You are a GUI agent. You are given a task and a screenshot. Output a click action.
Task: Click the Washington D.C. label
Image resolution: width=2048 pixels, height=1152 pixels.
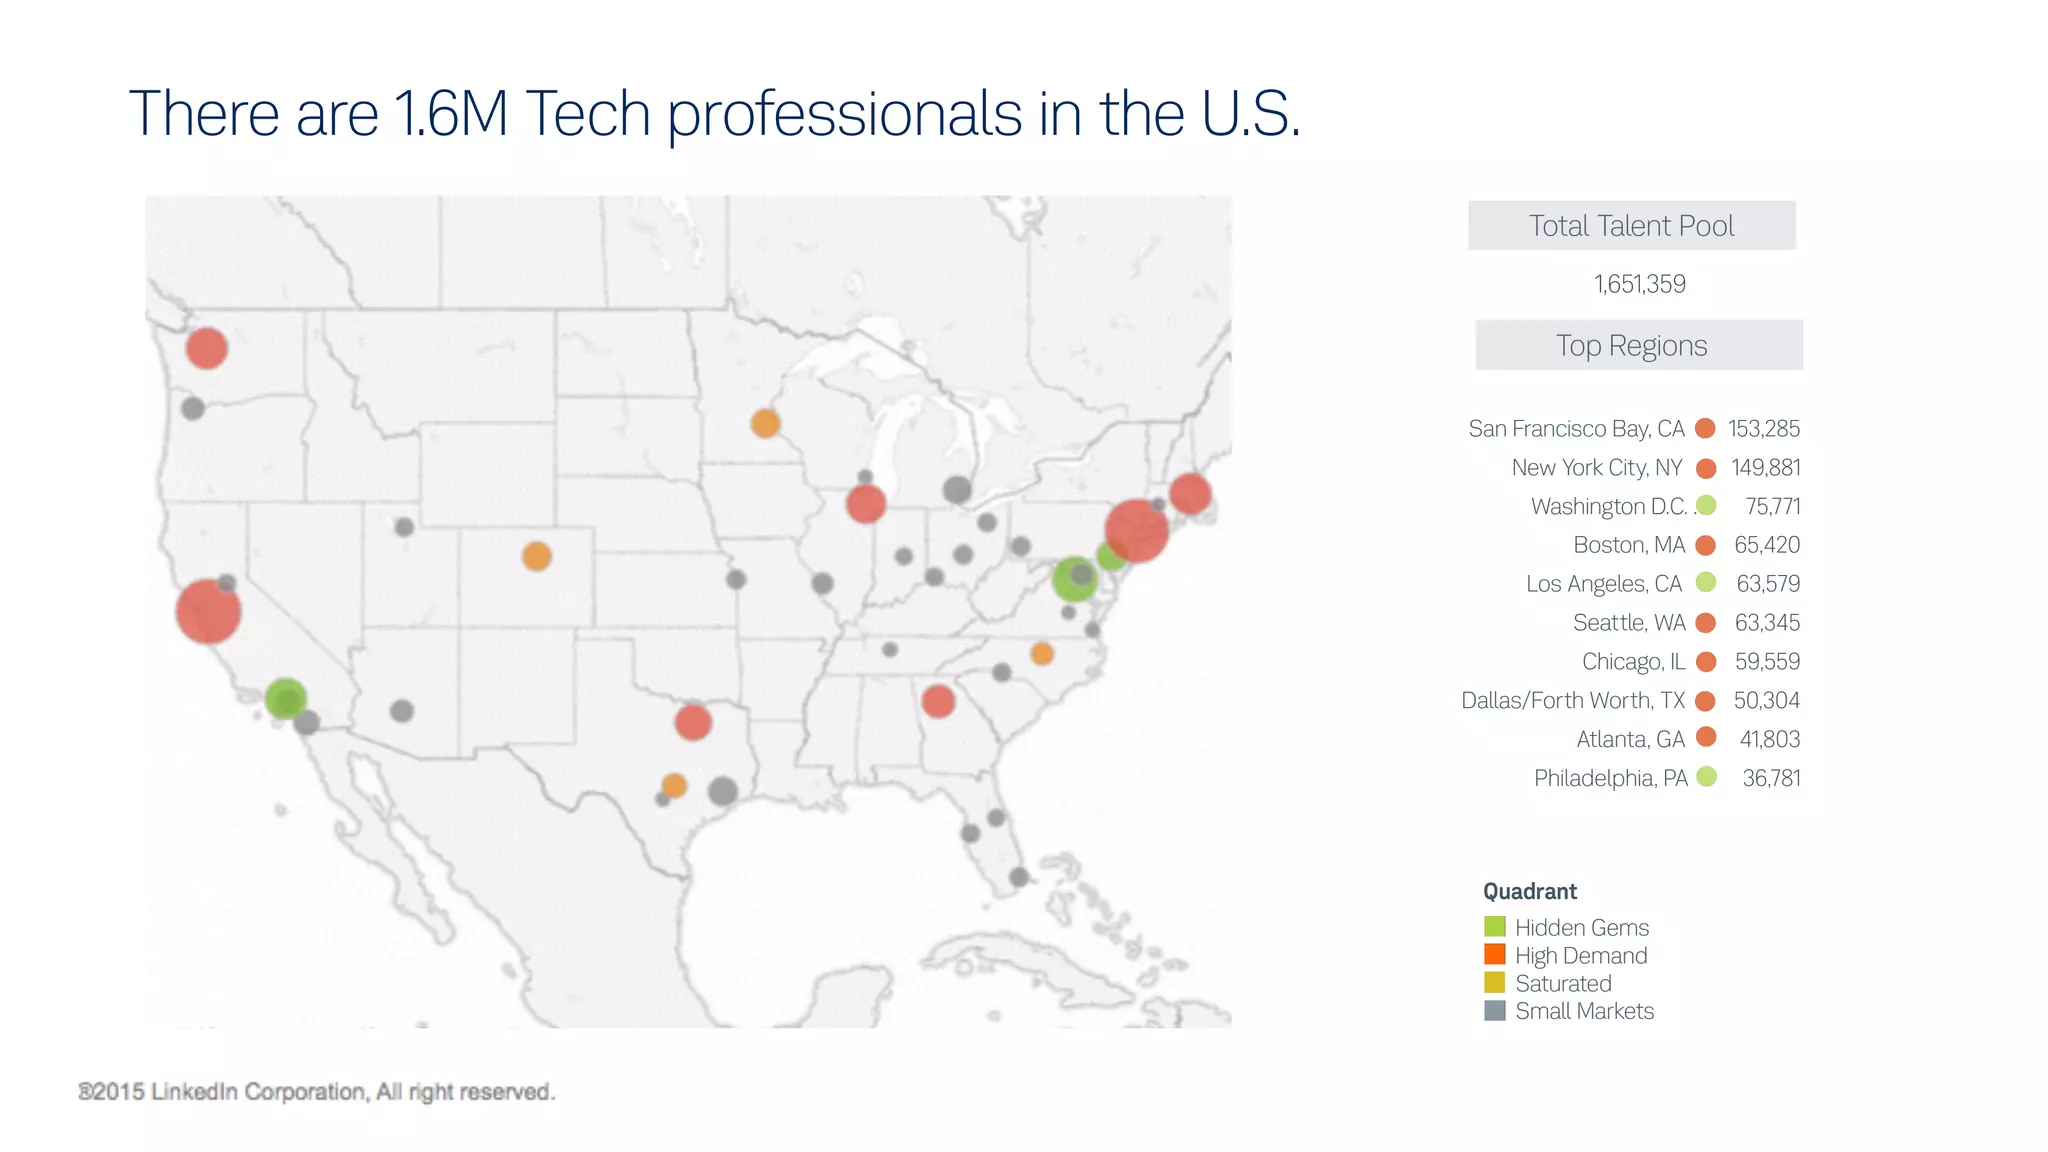click(x=1609, y=507)
